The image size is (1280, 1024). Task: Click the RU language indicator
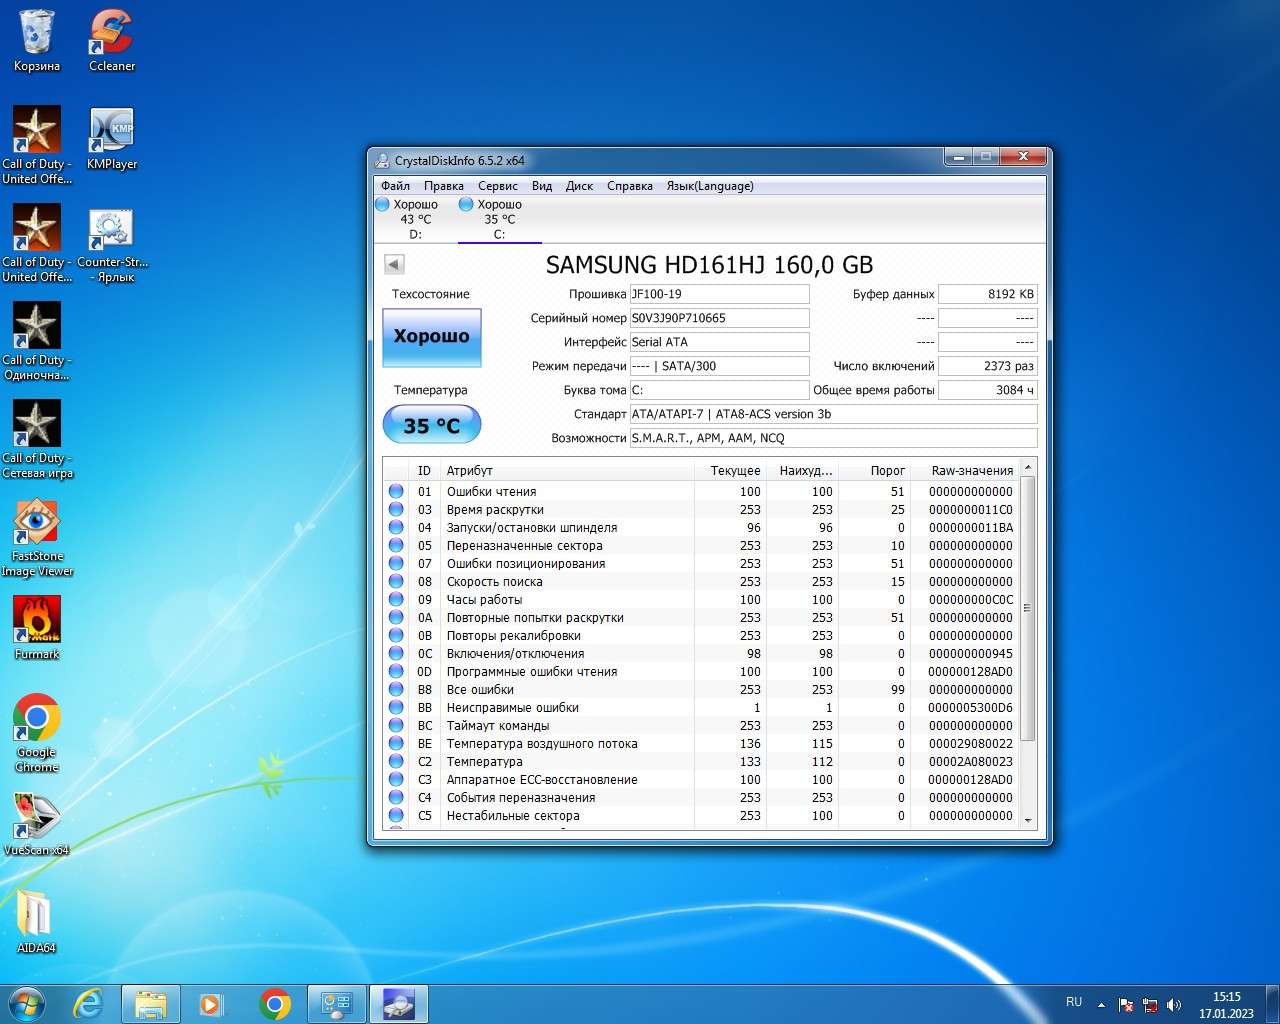[1074, 1002]
